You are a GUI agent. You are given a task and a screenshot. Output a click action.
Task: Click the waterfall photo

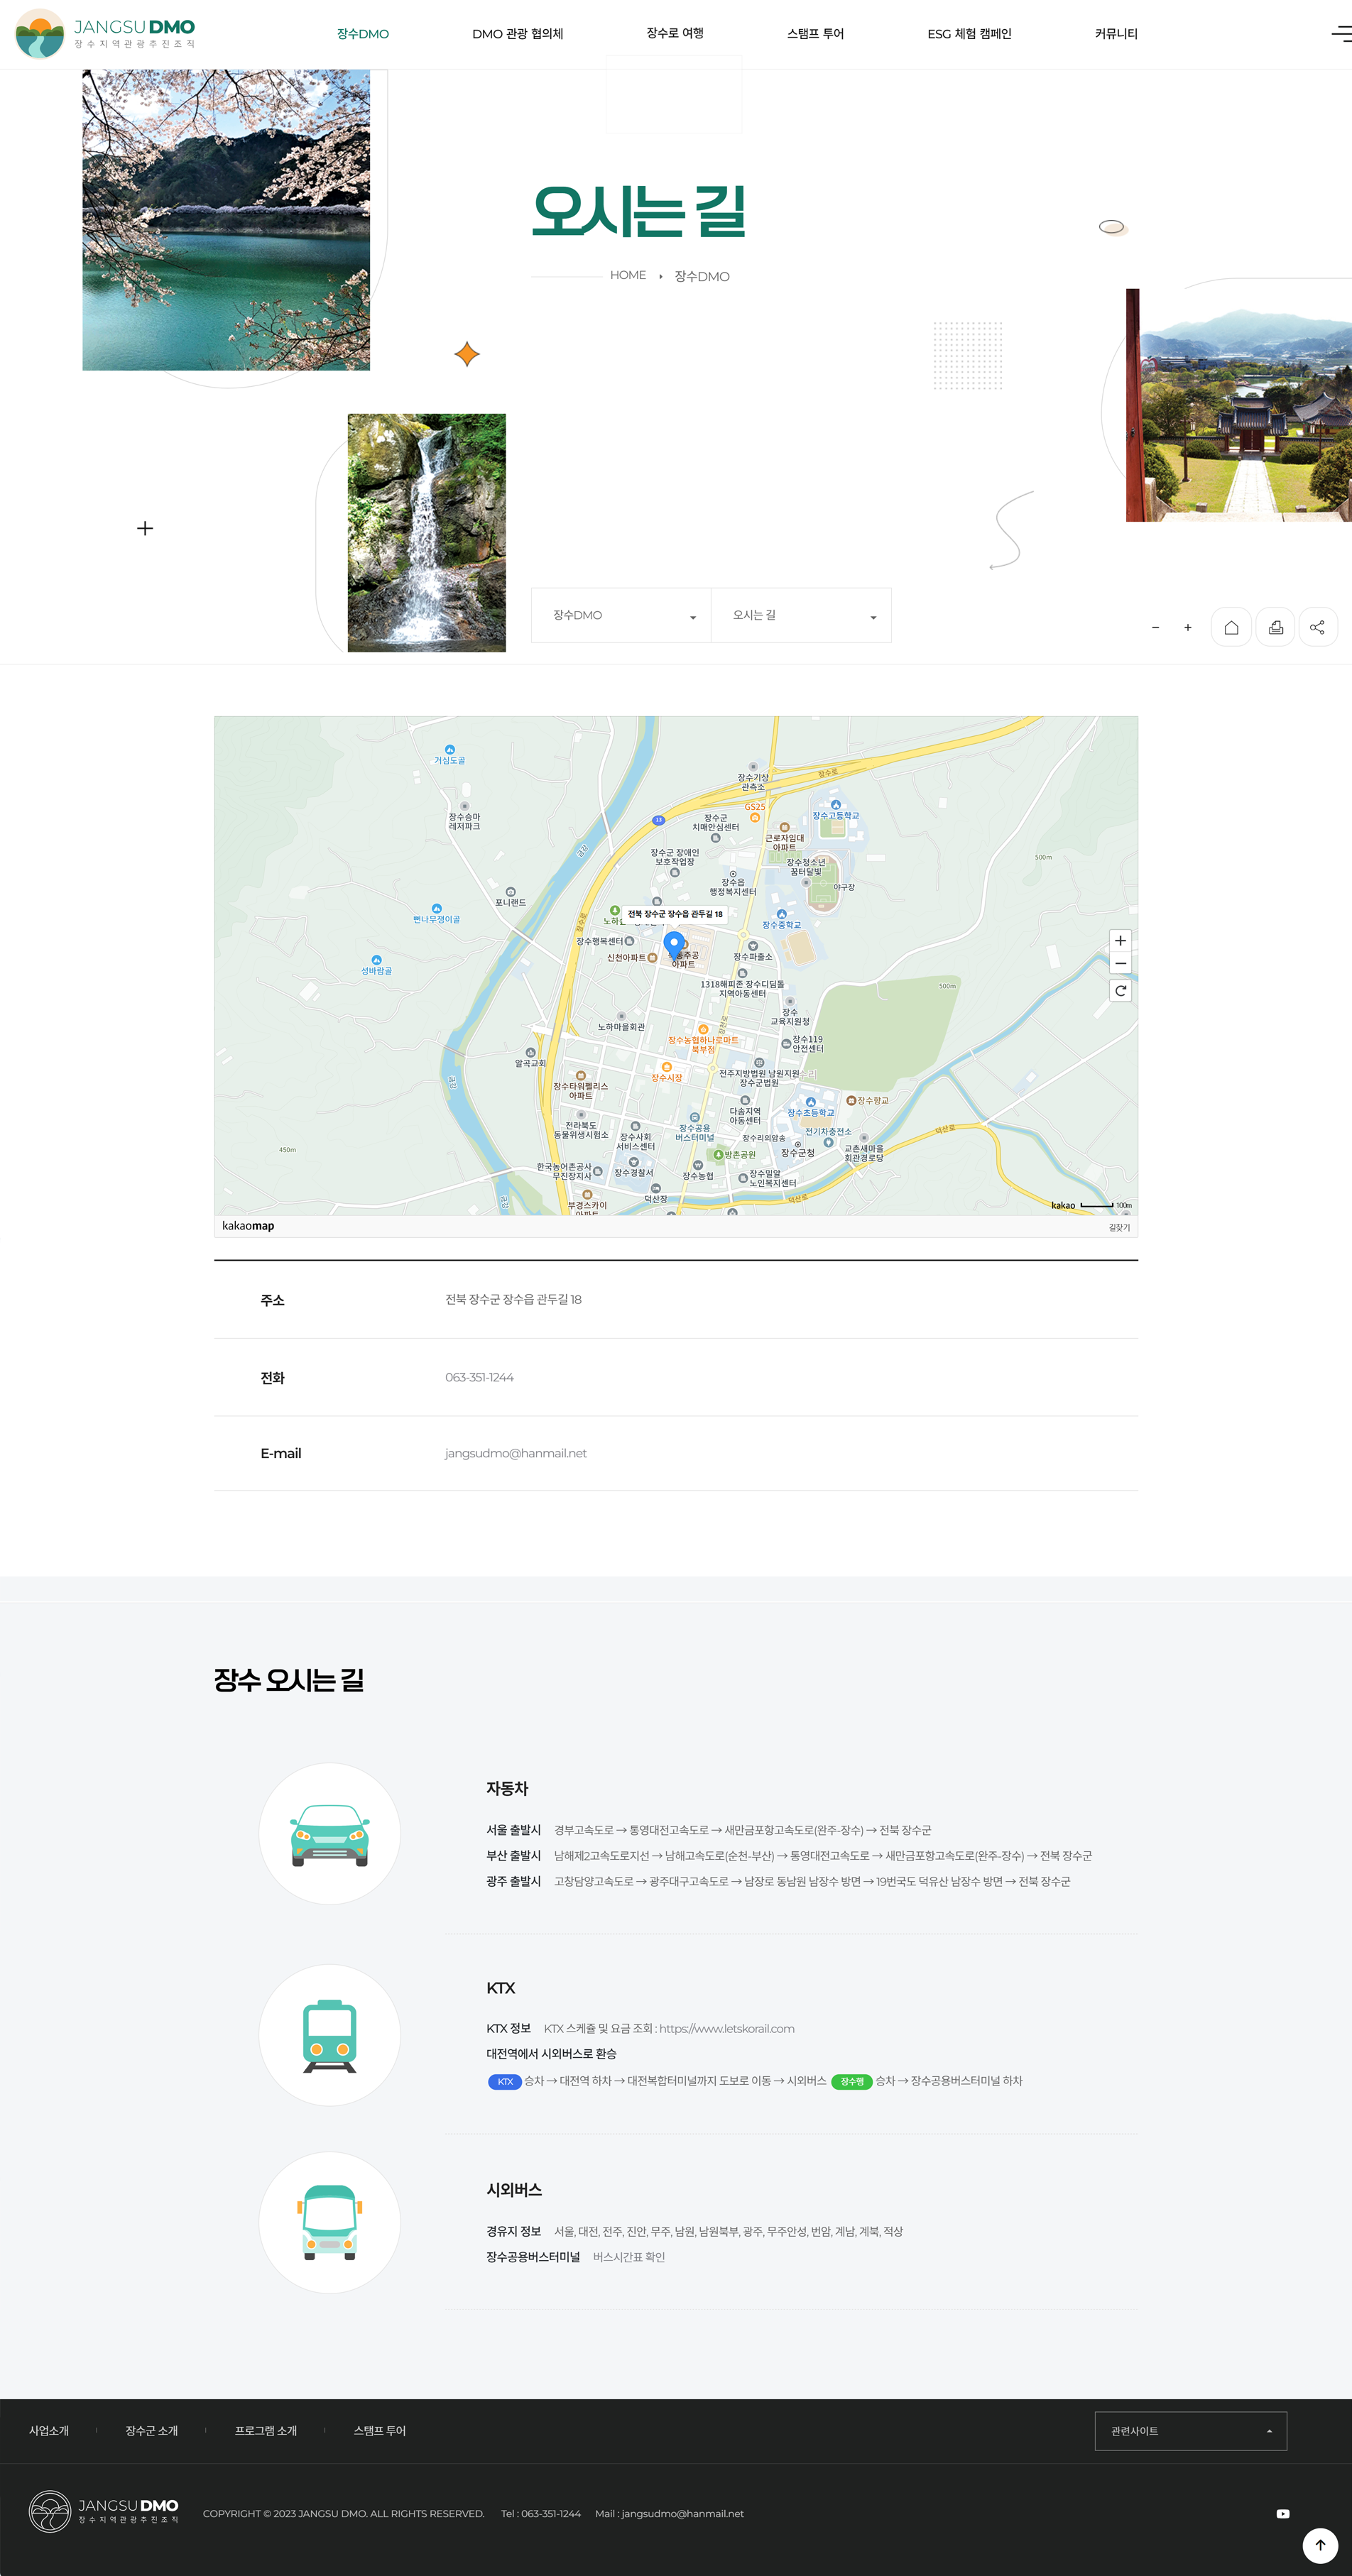click(x=427, y=533)
